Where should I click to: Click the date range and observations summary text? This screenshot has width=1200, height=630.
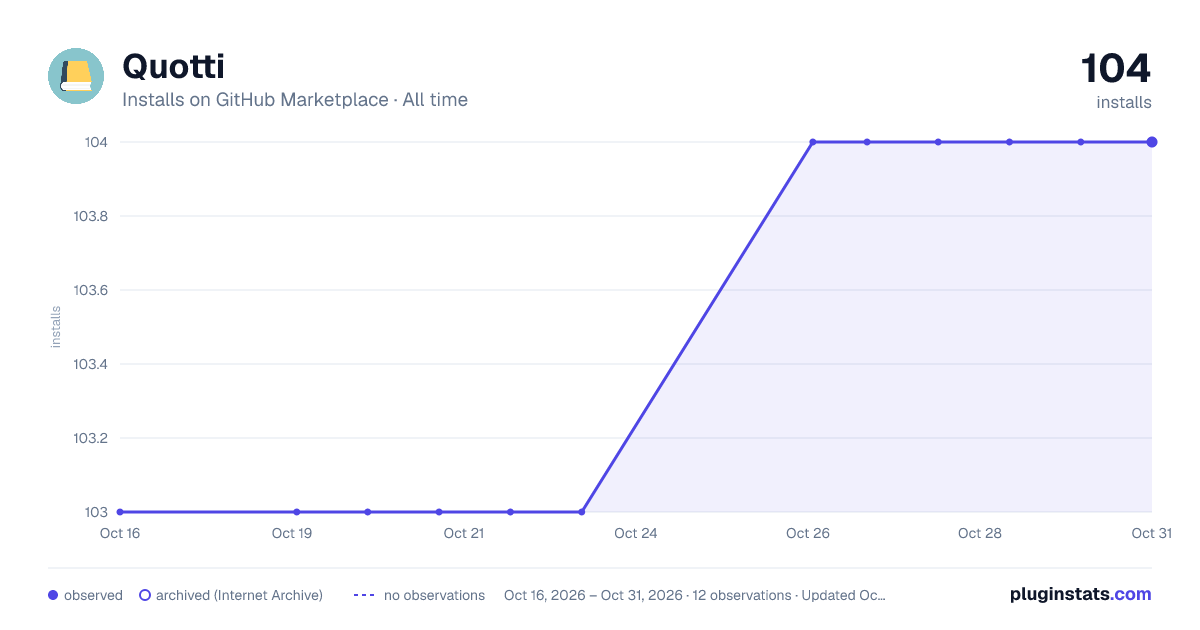695,595
